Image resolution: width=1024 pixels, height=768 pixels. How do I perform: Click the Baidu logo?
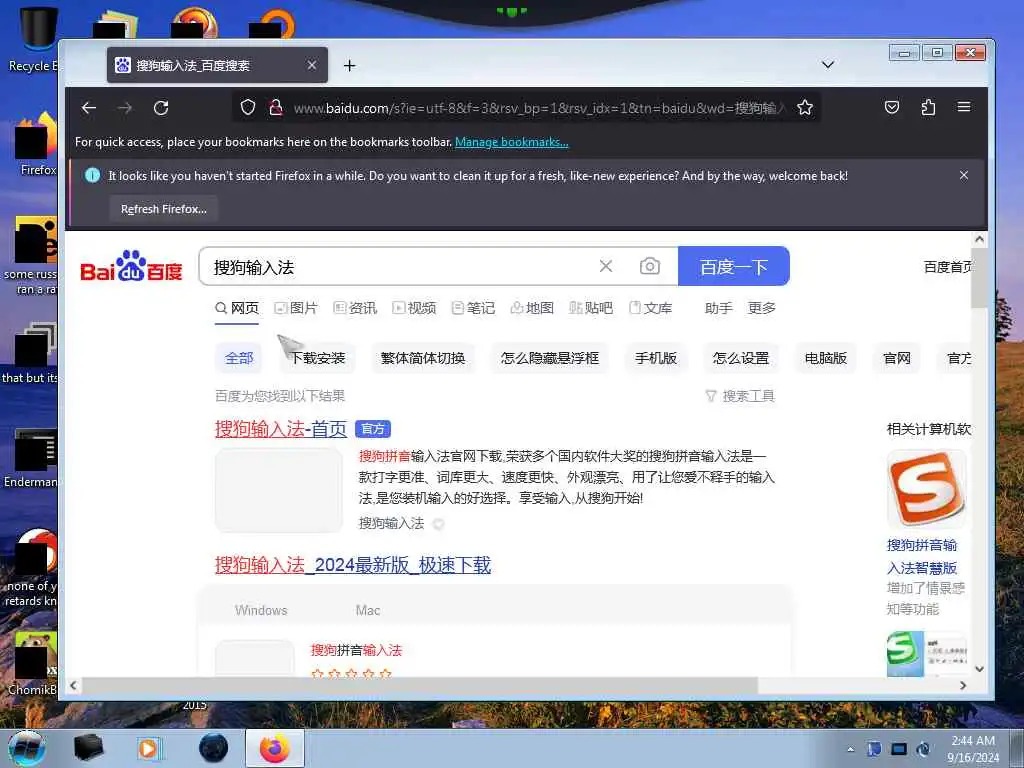coord(131,266)
